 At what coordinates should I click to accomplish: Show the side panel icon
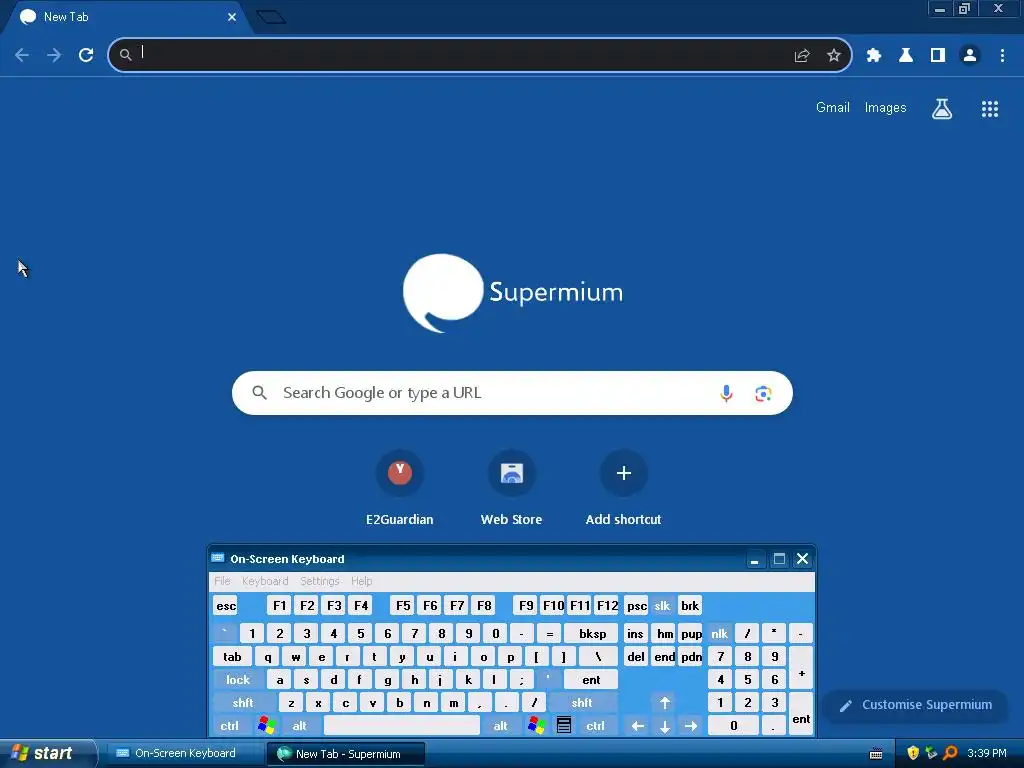tap(938, 56)
